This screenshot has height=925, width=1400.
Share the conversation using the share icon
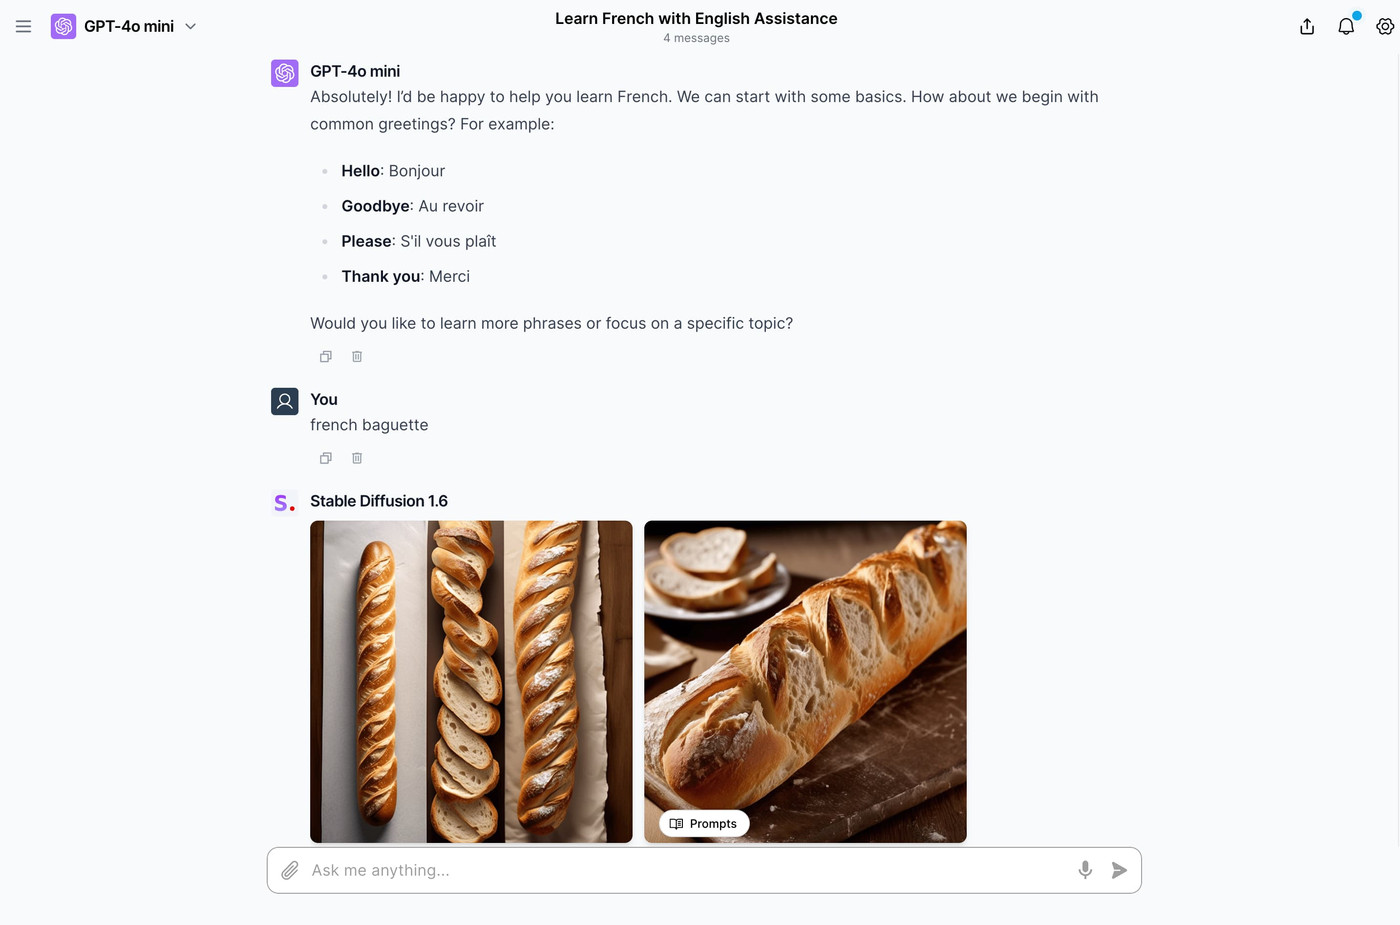pyautogui.click(x=1307, y=26)
